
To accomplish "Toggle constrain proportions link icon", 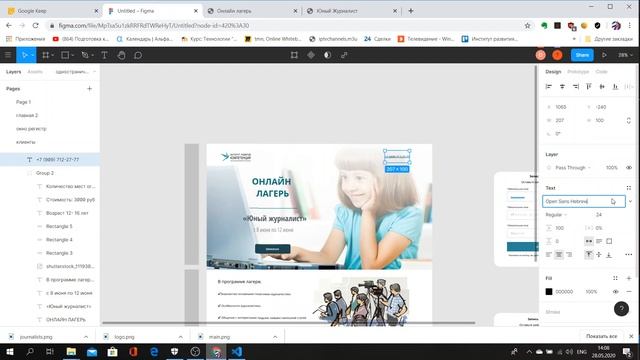I will click(629, 120).
